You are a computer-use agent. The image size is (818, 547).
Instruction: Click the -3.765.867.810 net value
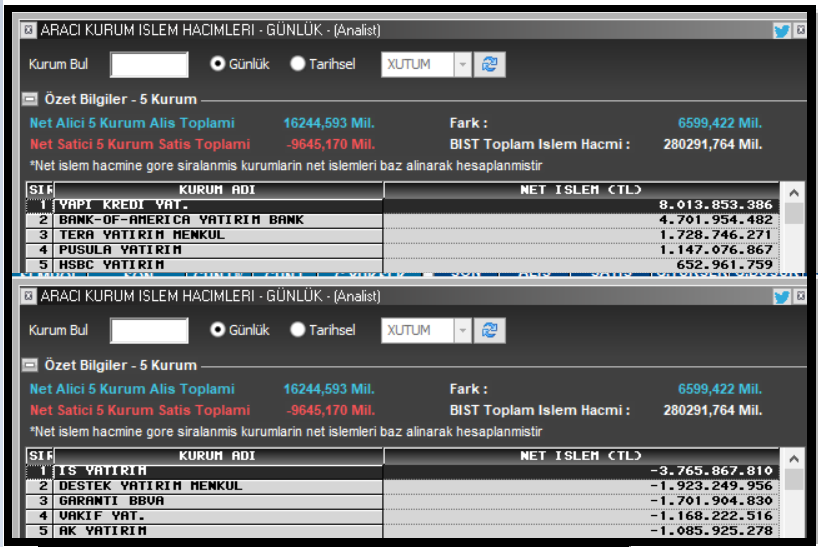711,471
